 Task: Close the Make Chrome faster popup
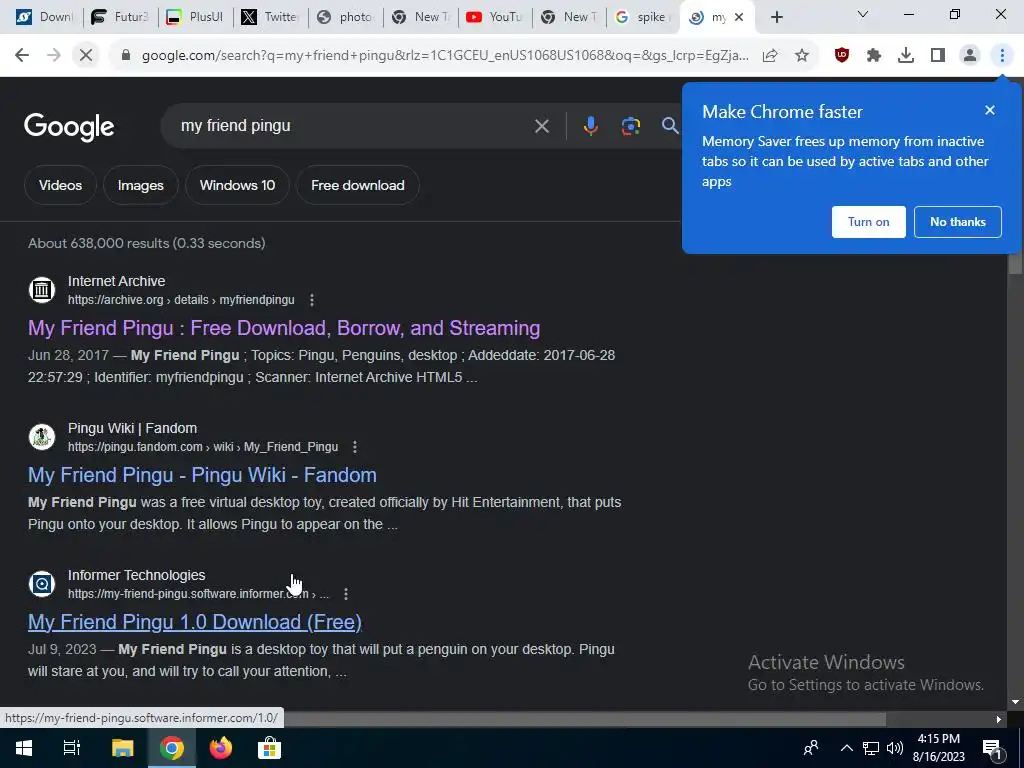[x=989, y=110]
